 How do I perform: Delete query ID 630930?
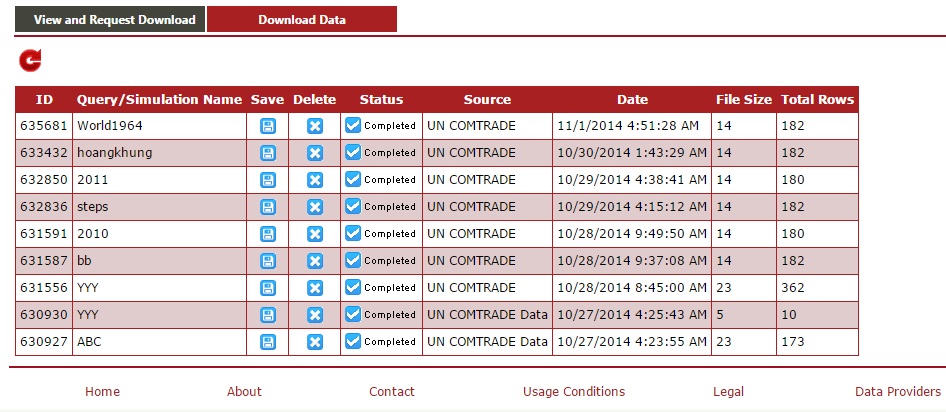point(314,315)
